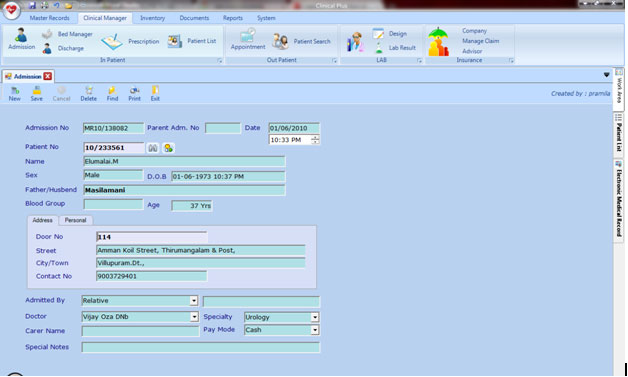The height and width of the screenshot is (377, 628).
Task: Open the System ribbon tab
Action: (266, 18)
